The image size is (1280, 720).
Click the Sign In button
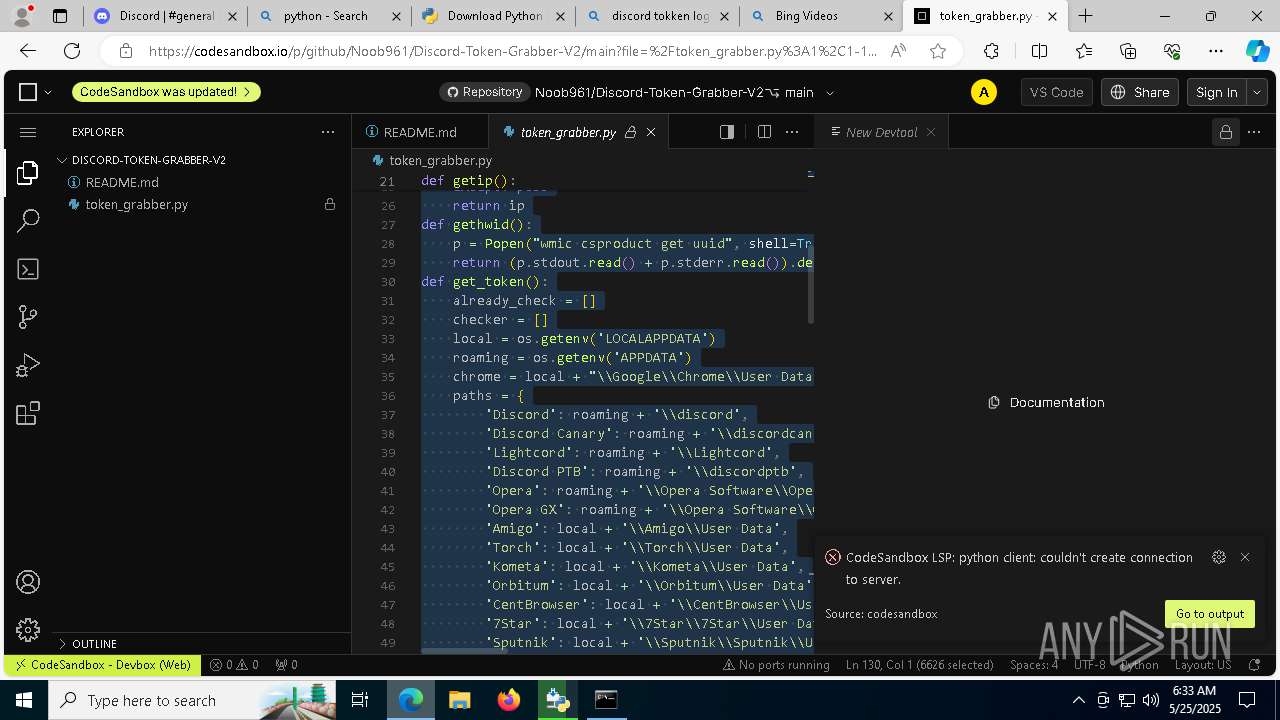(1217, 92)
